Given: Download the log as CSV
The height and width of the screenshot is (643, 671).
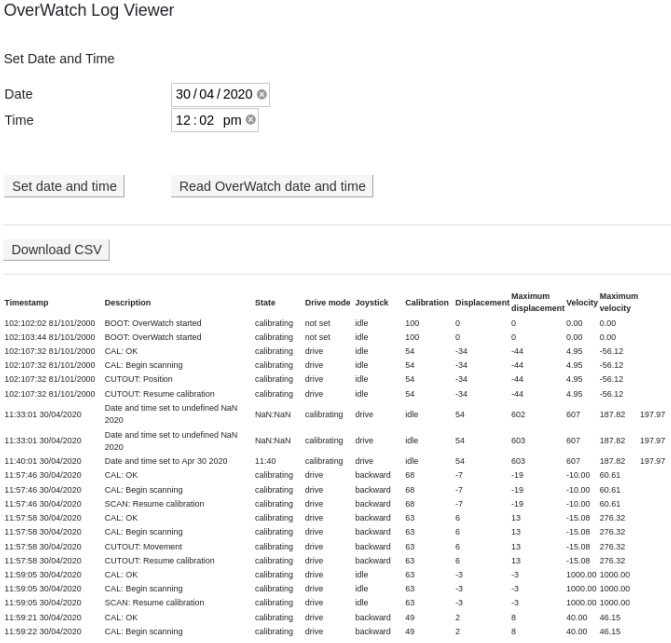Looking at the screenshot, I should [x=56, y=249].
